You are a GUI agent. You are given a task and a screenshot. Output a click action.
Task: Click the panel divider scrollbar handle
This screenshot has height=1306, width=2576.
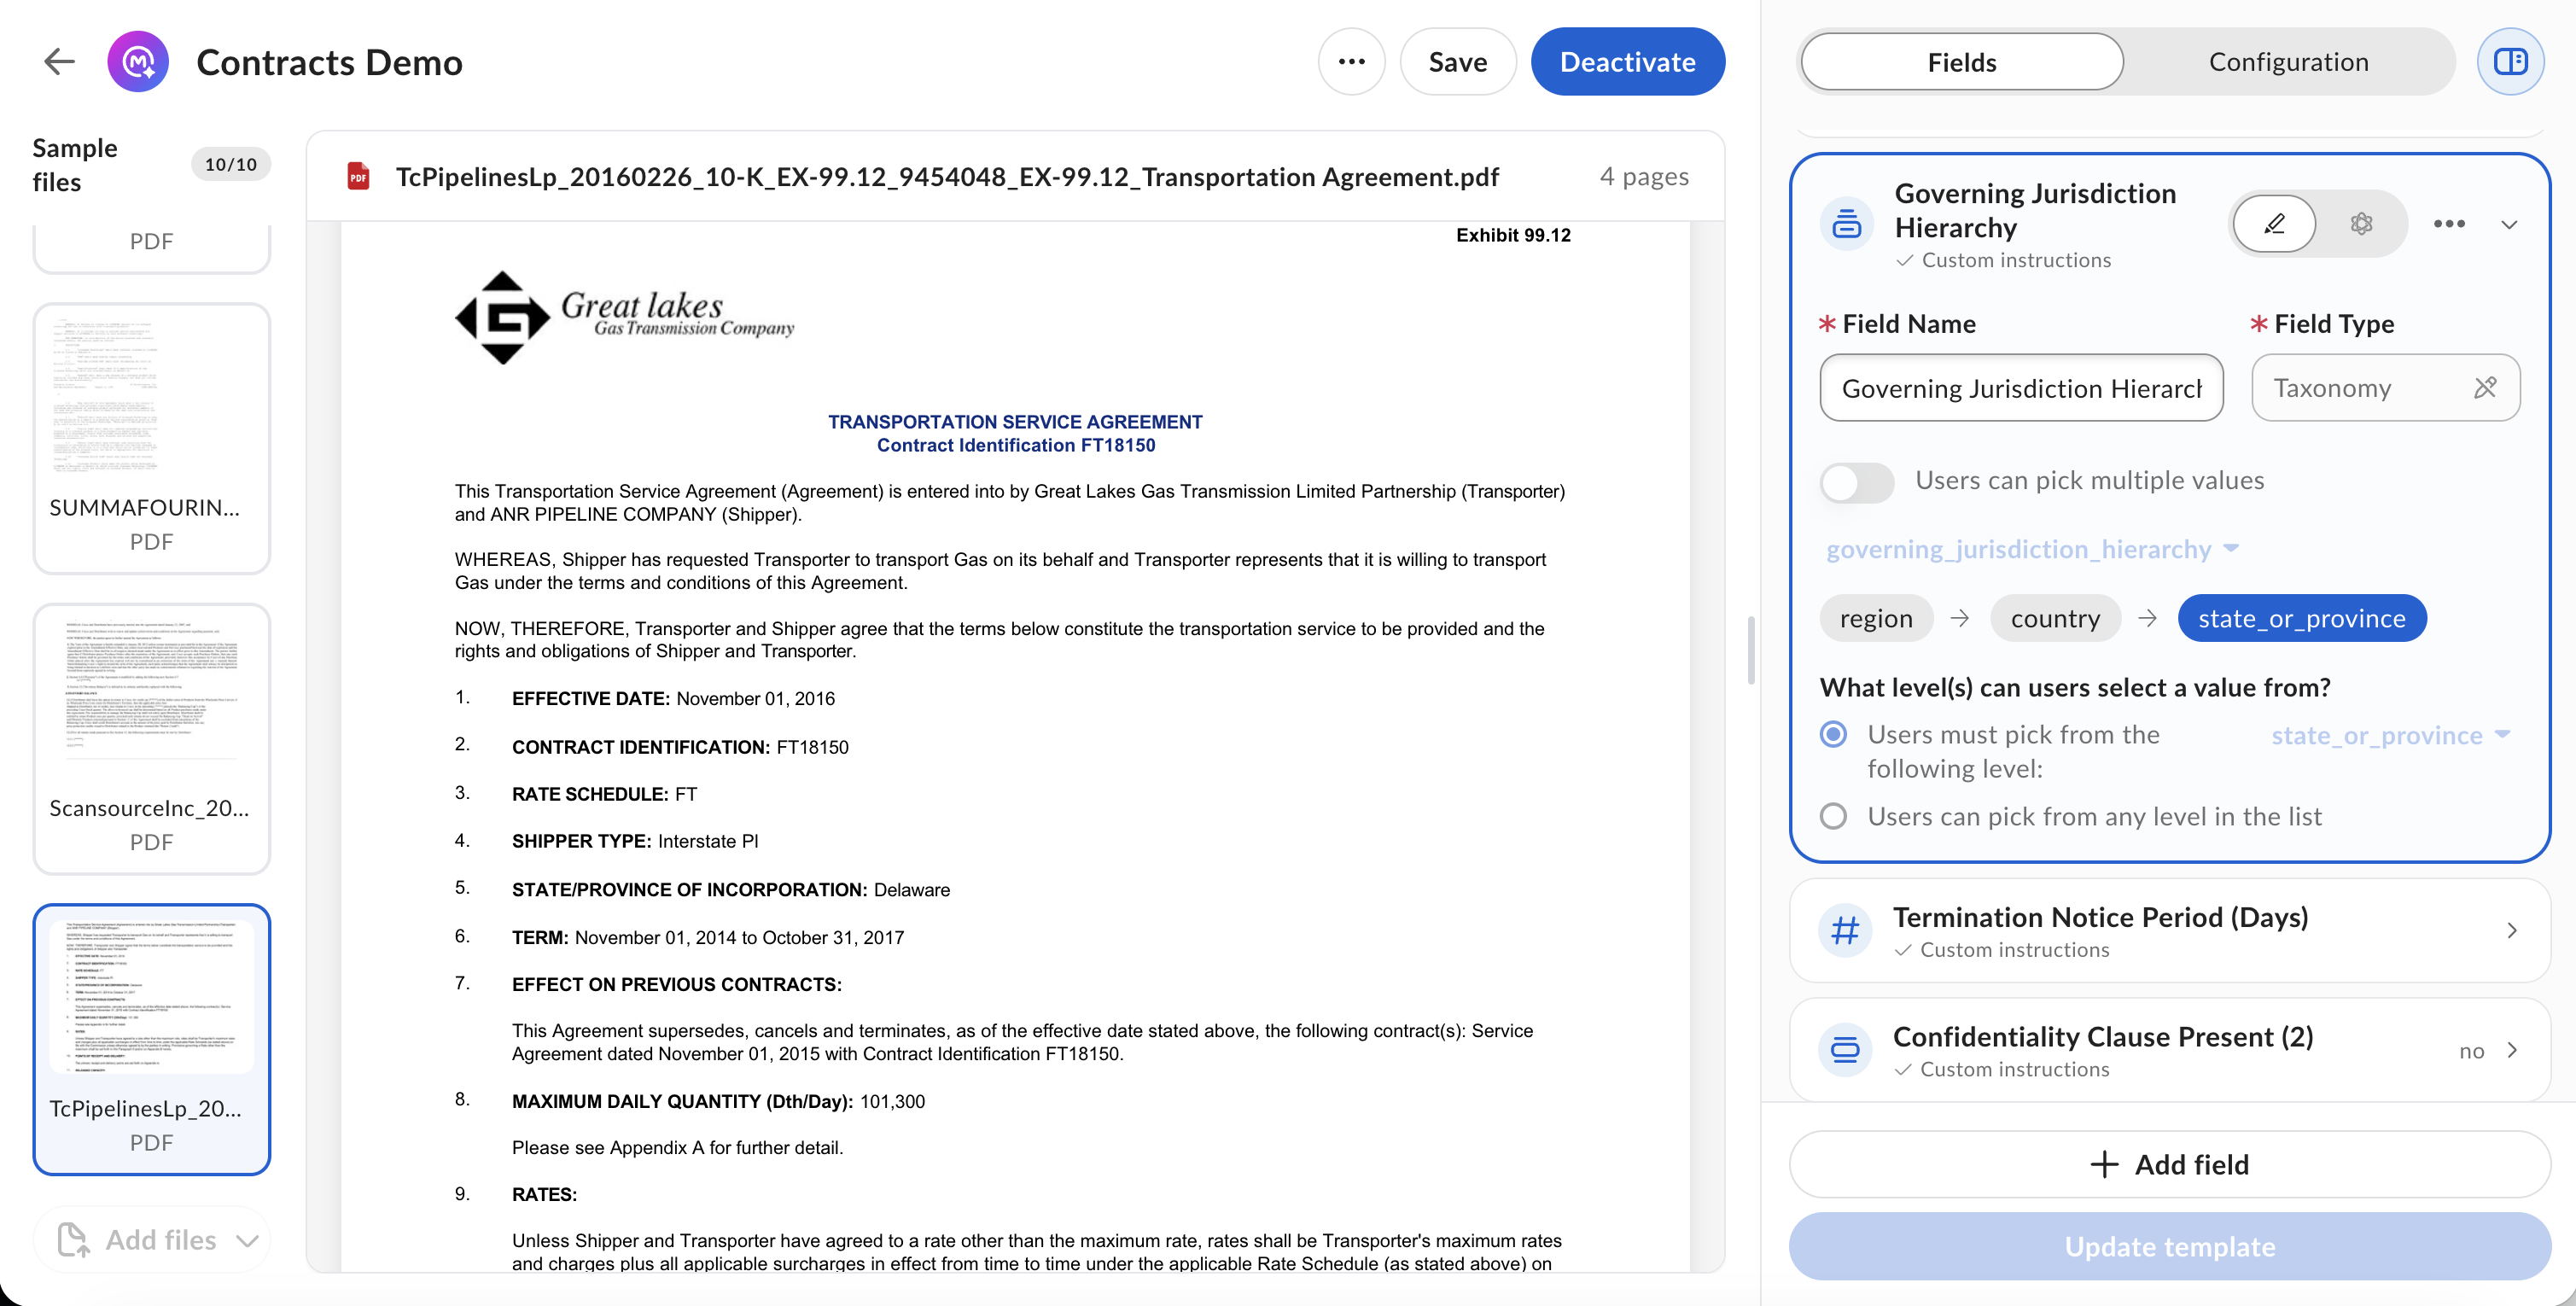[1751, 651]
